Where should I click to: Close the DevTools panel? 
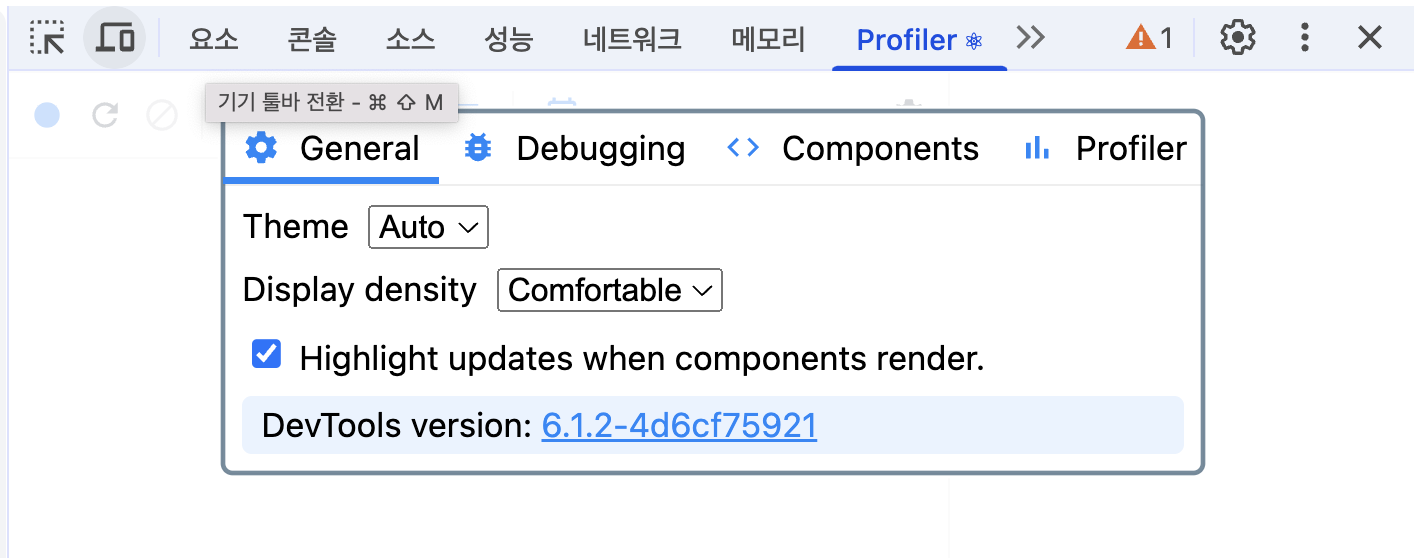coord(1369,38)
